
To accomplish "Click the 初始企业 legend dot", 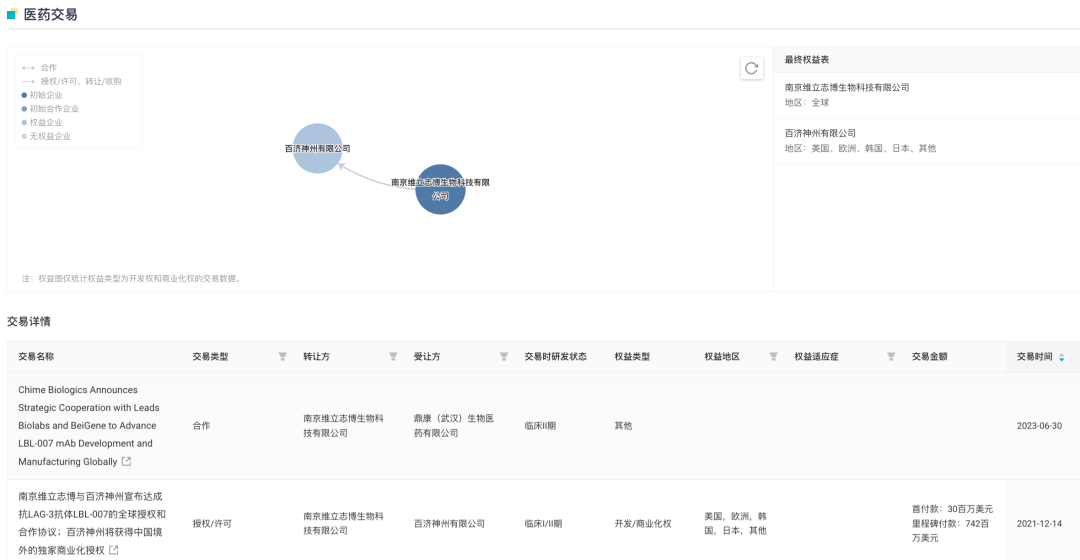I will (x=24, y=95).
